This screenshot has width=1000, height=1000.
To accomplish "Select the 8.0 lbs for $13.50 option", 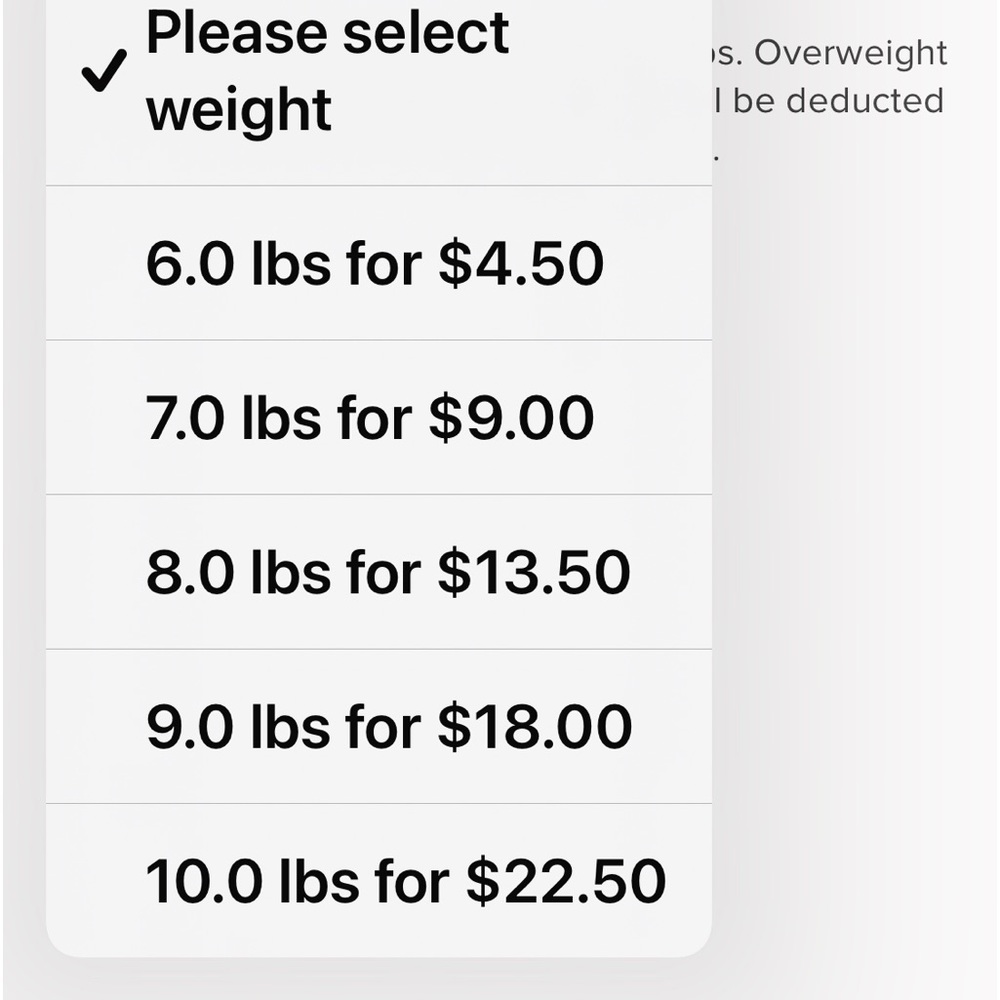I will pos(379,572).
